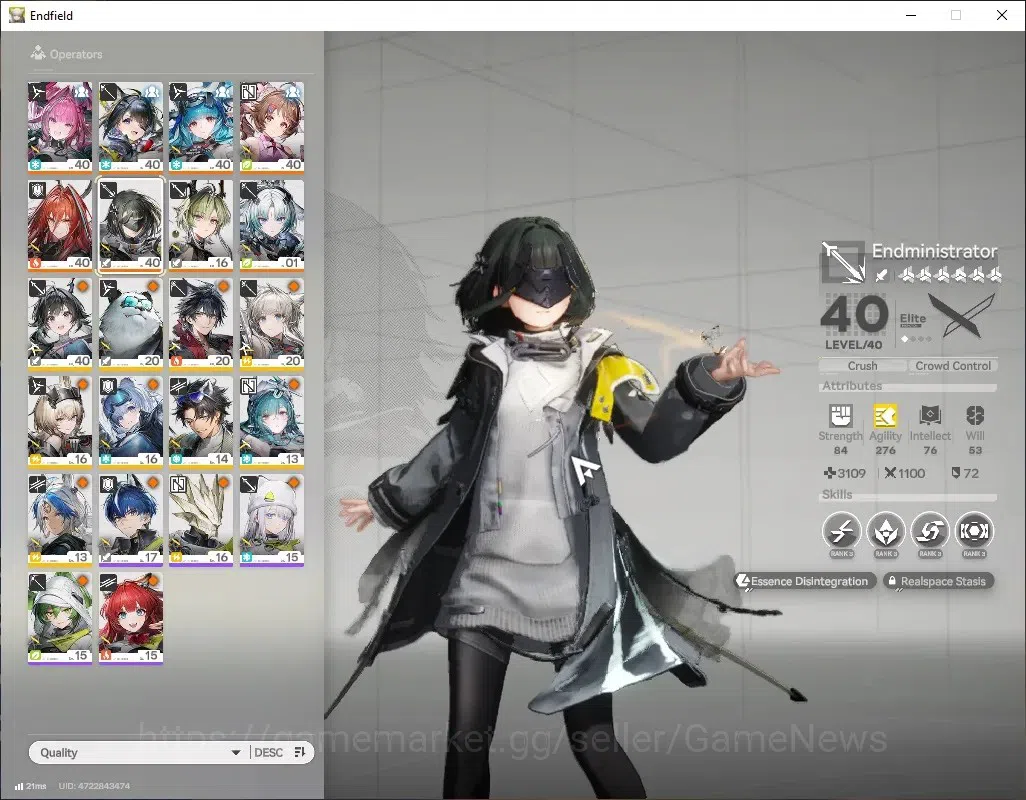Open the fourth skill hexagon icon
This screenshot has height=800, width=1026.
(x=974, y=531)
